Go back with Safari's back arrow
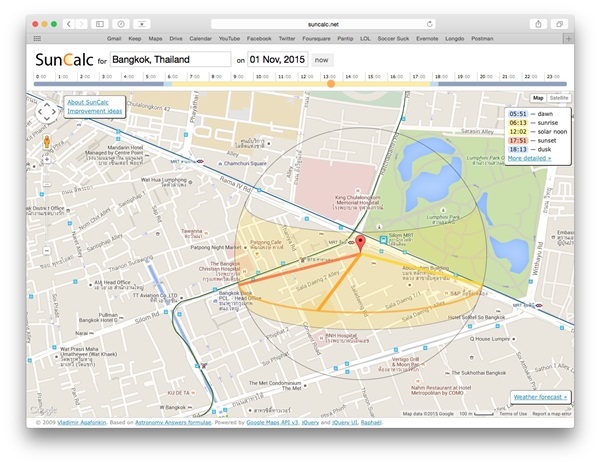This screenshot has width=600, height=465. point(69,24)
